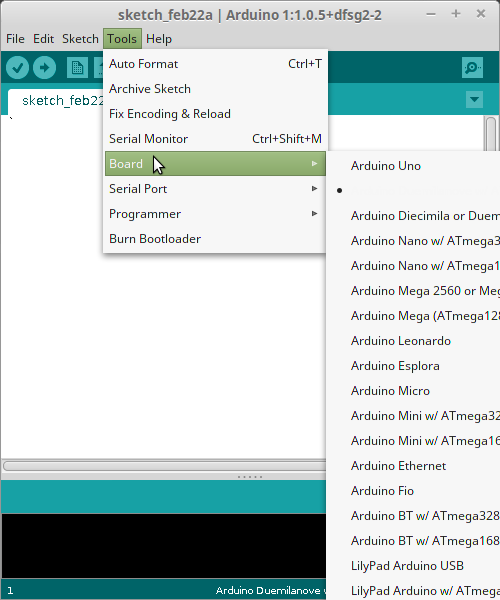
Task: Select Burn Bootloader menu entry
Action: click(x=215, y=239)
